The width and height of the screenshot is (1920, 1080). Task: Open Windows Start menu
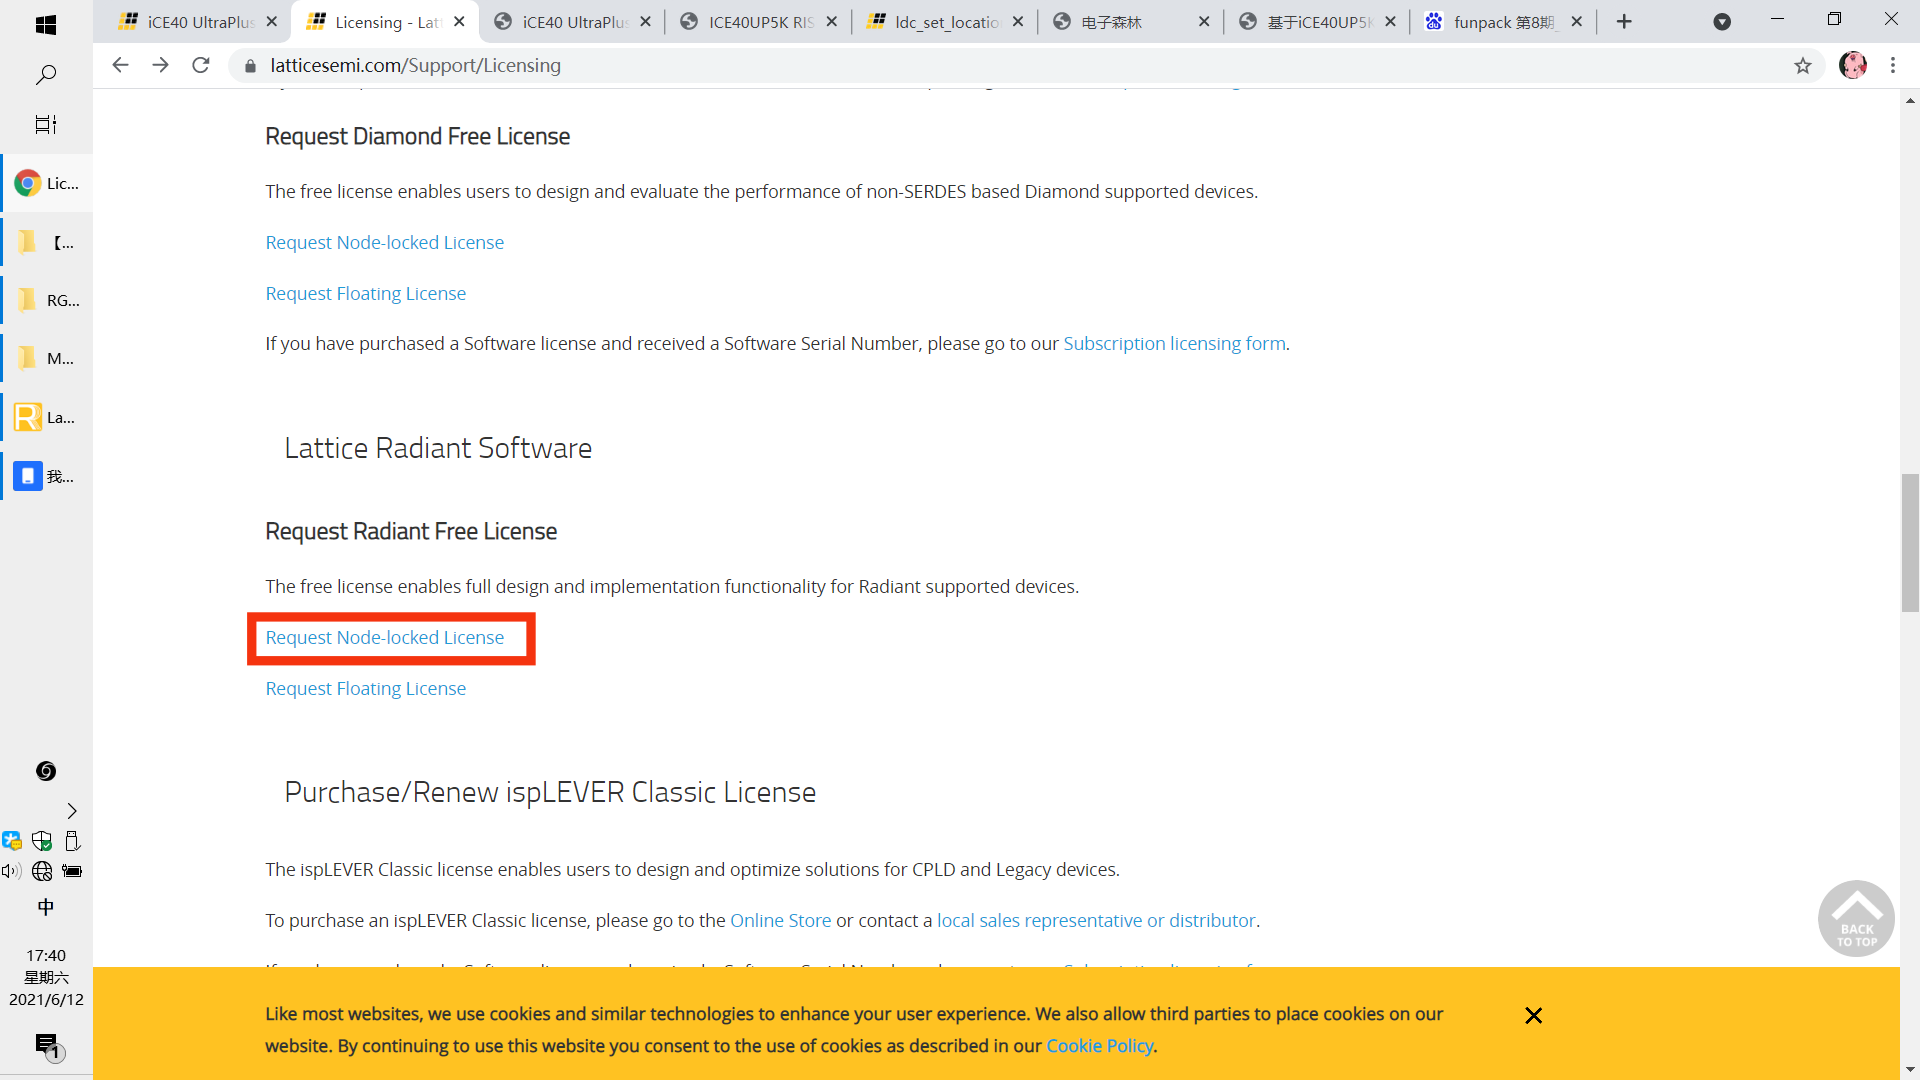pos(46,24)
